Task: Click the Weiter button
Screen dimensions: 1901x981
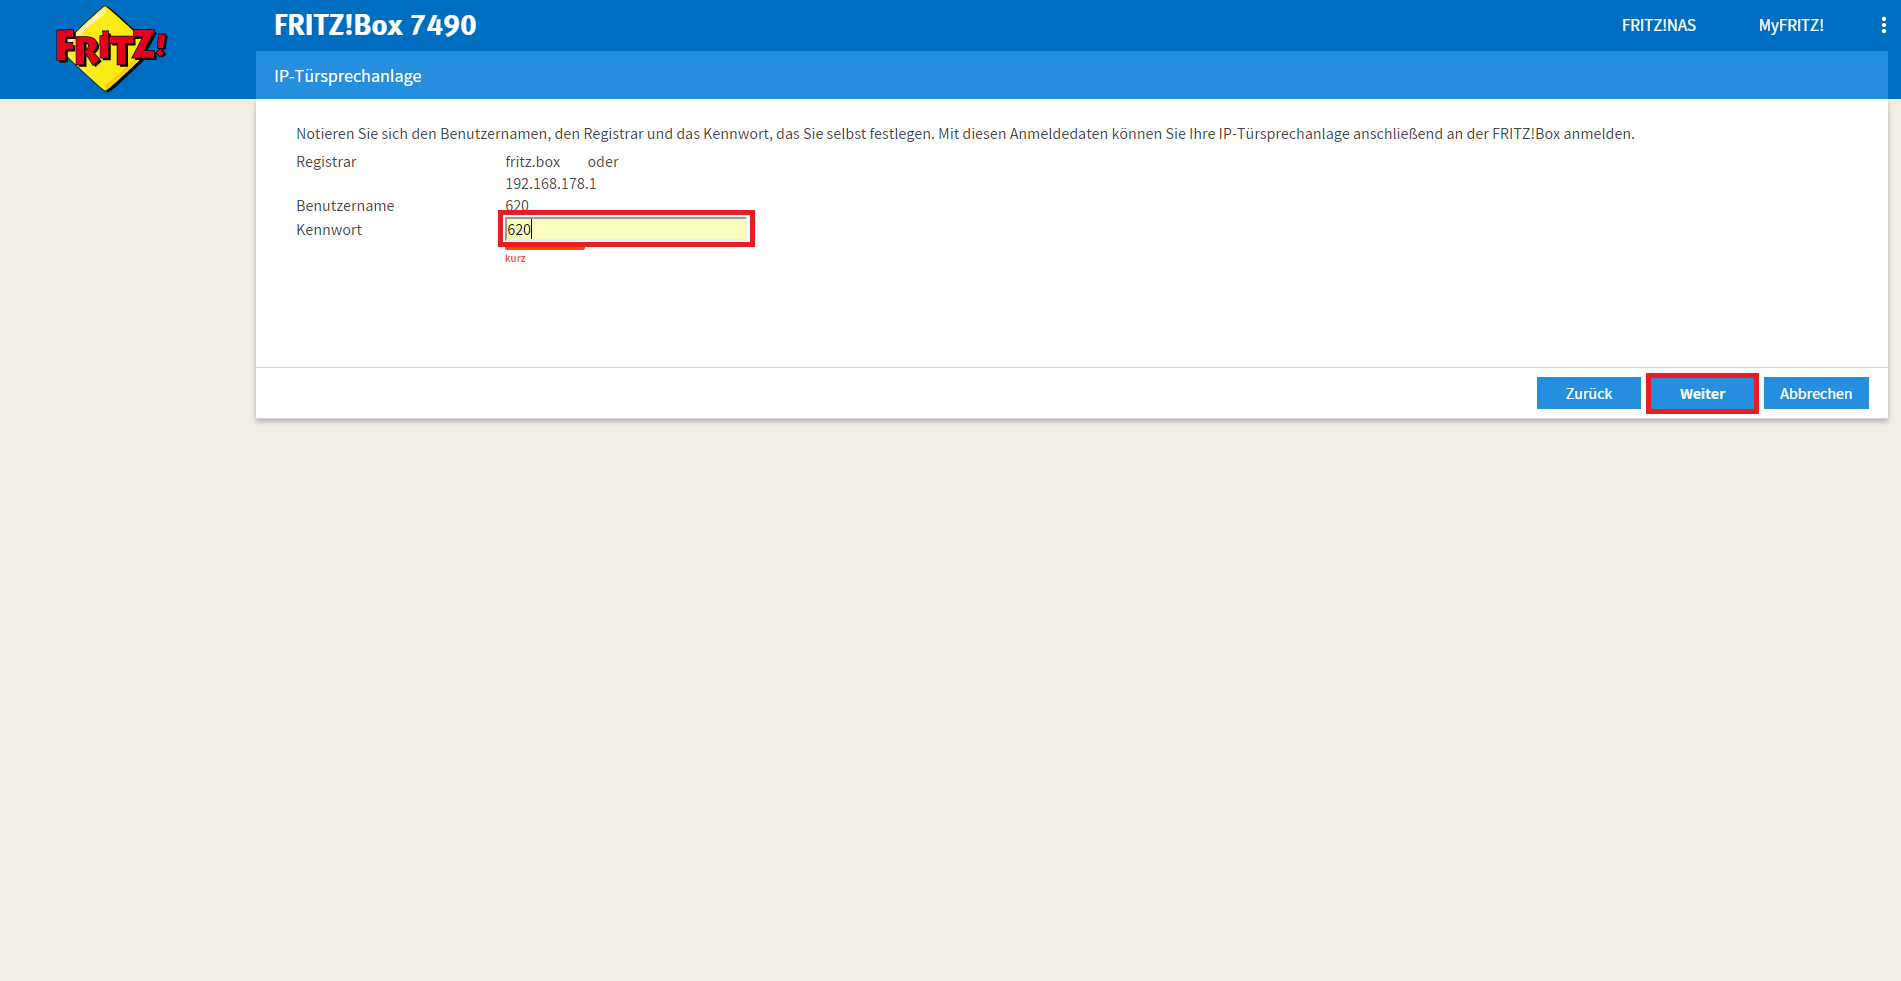Action: click(x=1701, y=394)
